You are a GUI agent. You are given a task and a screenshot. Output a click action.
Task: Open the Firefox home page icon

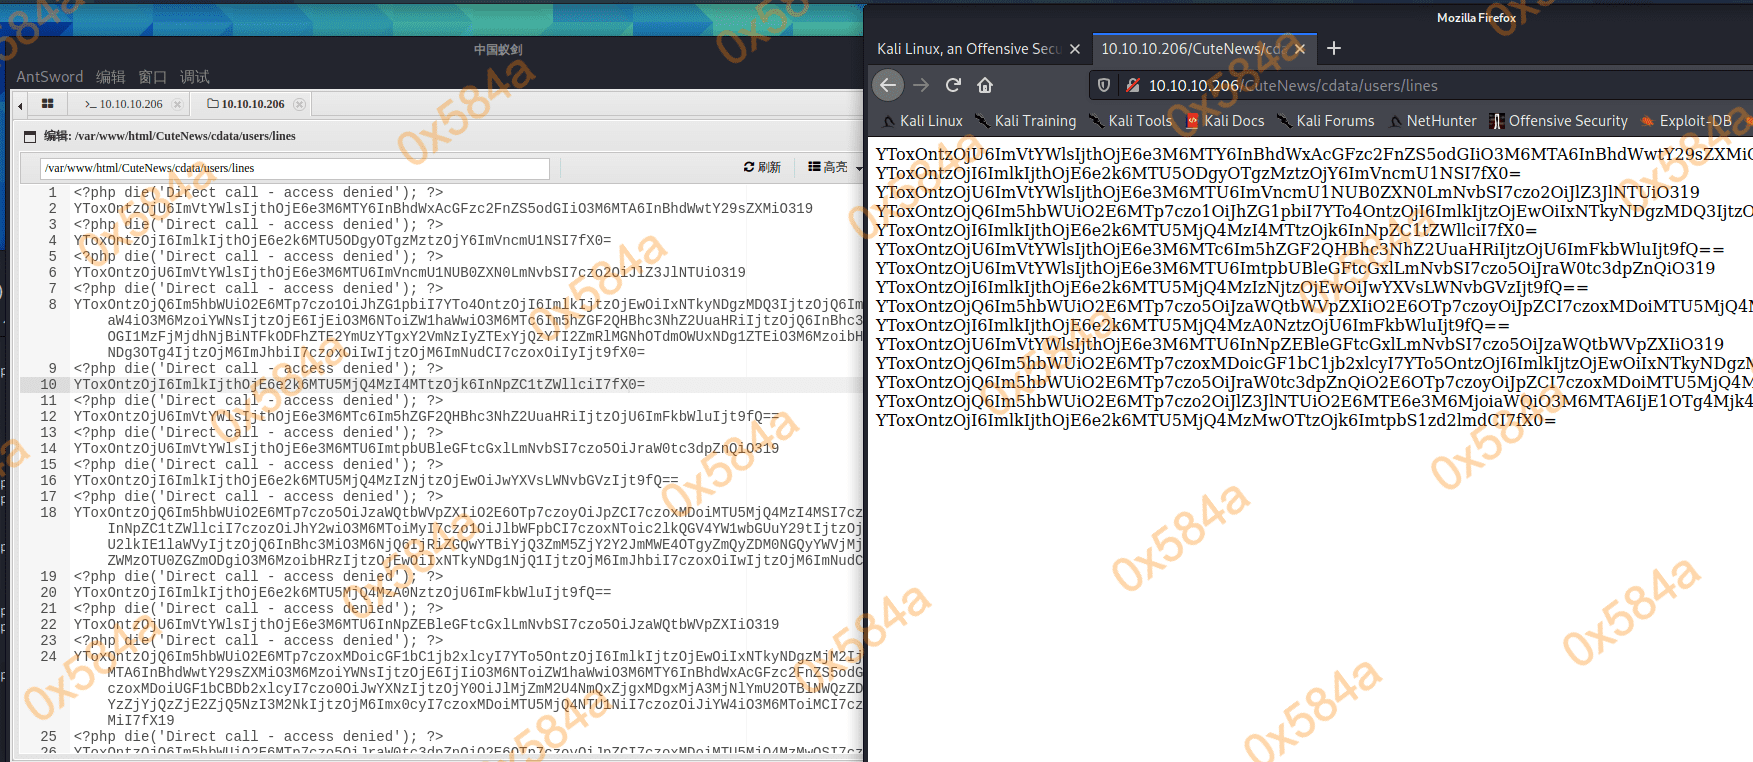[985, 86]
